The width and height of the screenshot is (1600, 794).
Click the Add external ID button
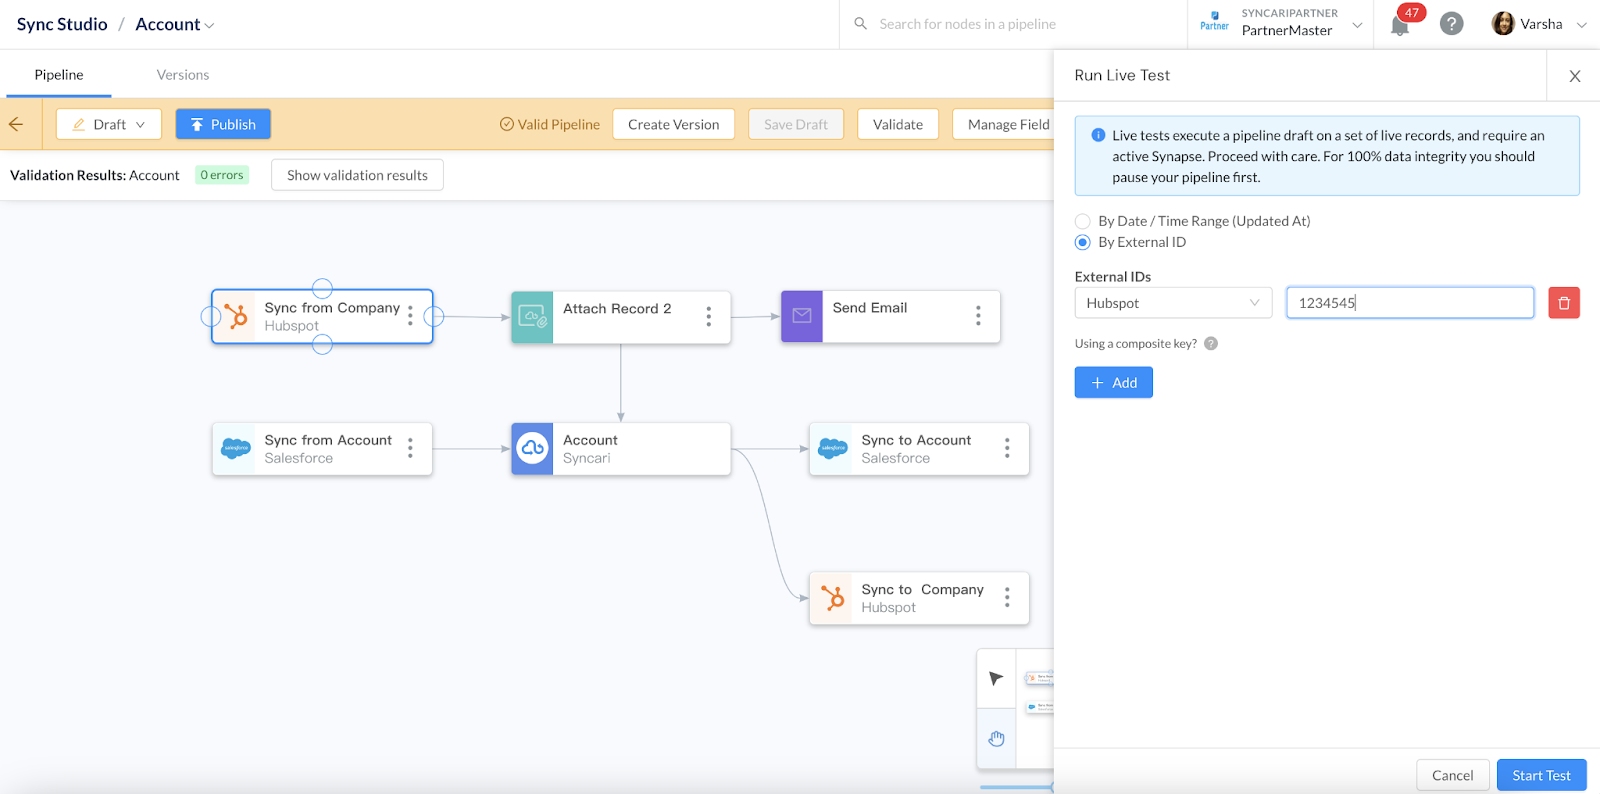click(1114, 382)
